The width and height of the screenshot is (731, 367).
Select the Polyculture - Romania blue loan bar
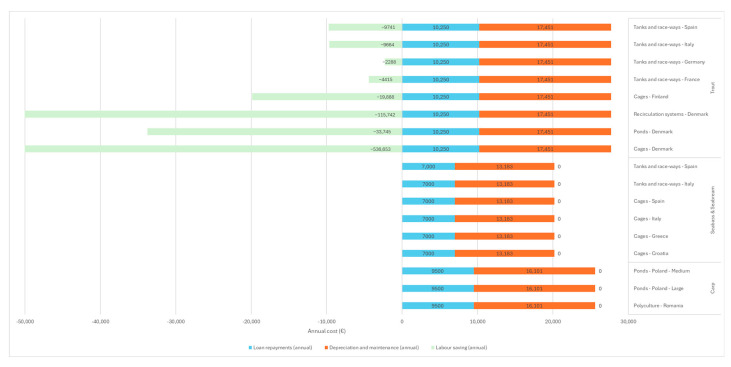click(438, 306)
